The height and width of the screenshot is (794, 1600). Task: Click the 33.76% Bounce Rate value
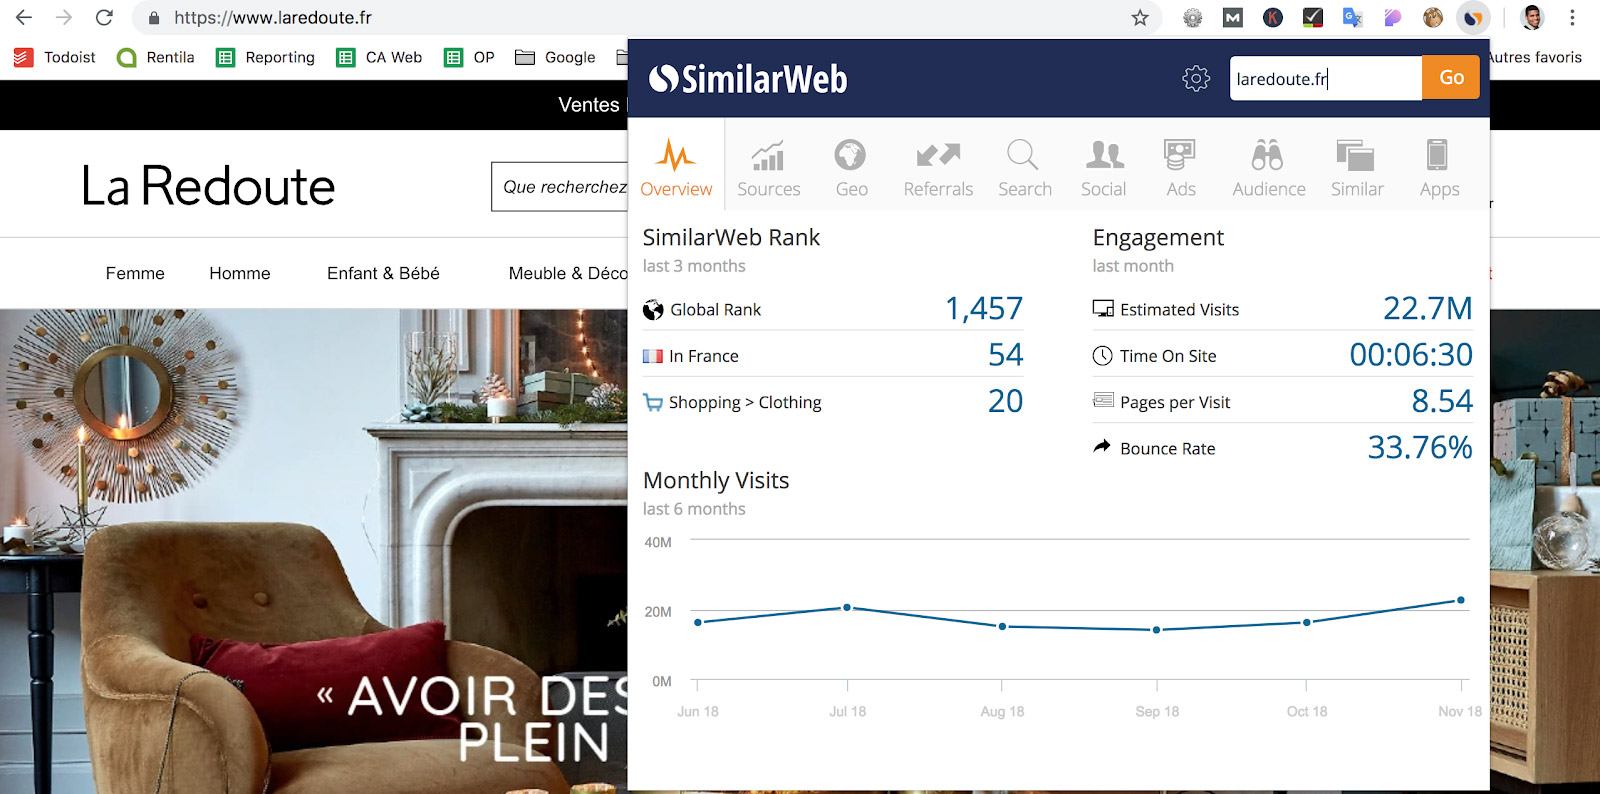tap(1420, 447)
